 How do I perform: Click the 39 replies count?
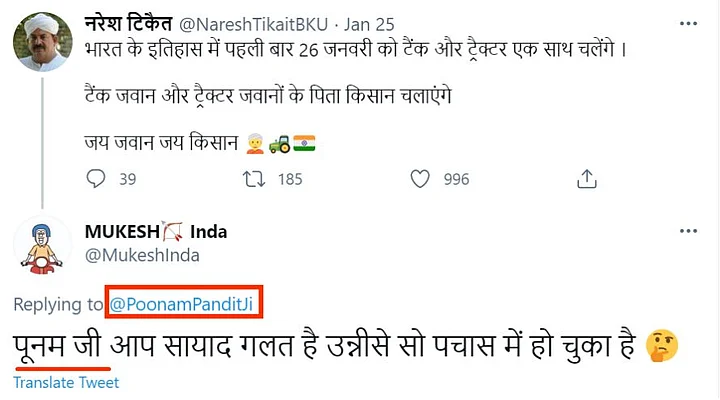pyautogui.click(x=127, y=180)
